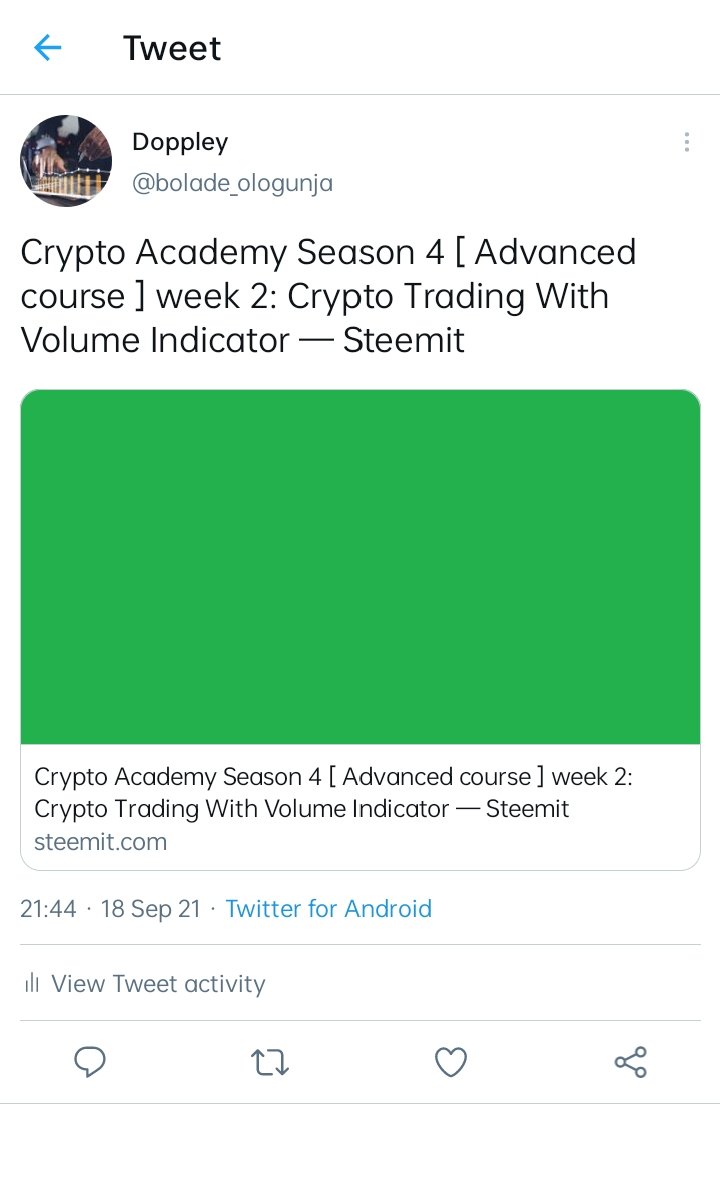The image size is (720, 1179).
Task: Tap the 18 Sep 21 date
Action: (x=150, y=909)
